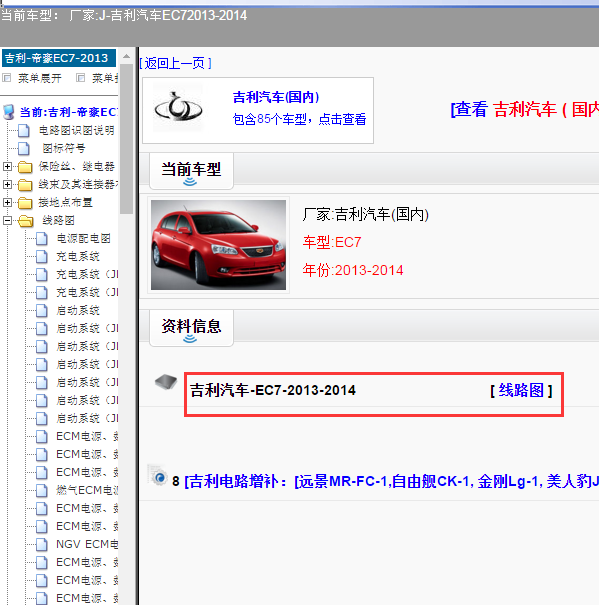Image resolution: width=599 pixels, height=605 pixels.
Task: Click the red 车型:EC7 text
Action: coord(332,242)
